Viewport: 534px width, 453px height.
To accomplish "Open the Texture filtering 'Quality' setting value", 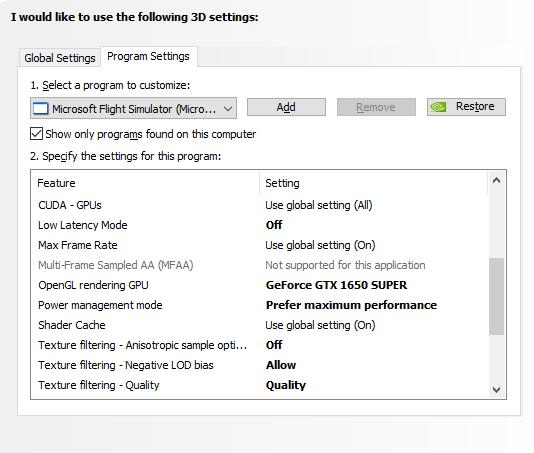I will click(x=286, y=385).
